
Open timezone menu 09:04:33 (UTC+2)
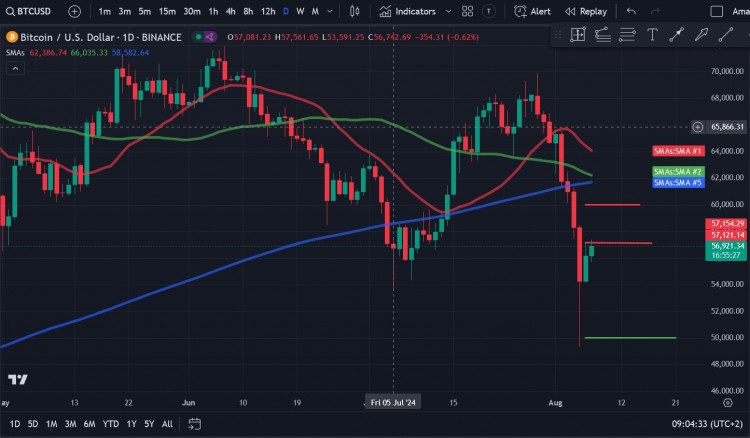coord(707,424)
